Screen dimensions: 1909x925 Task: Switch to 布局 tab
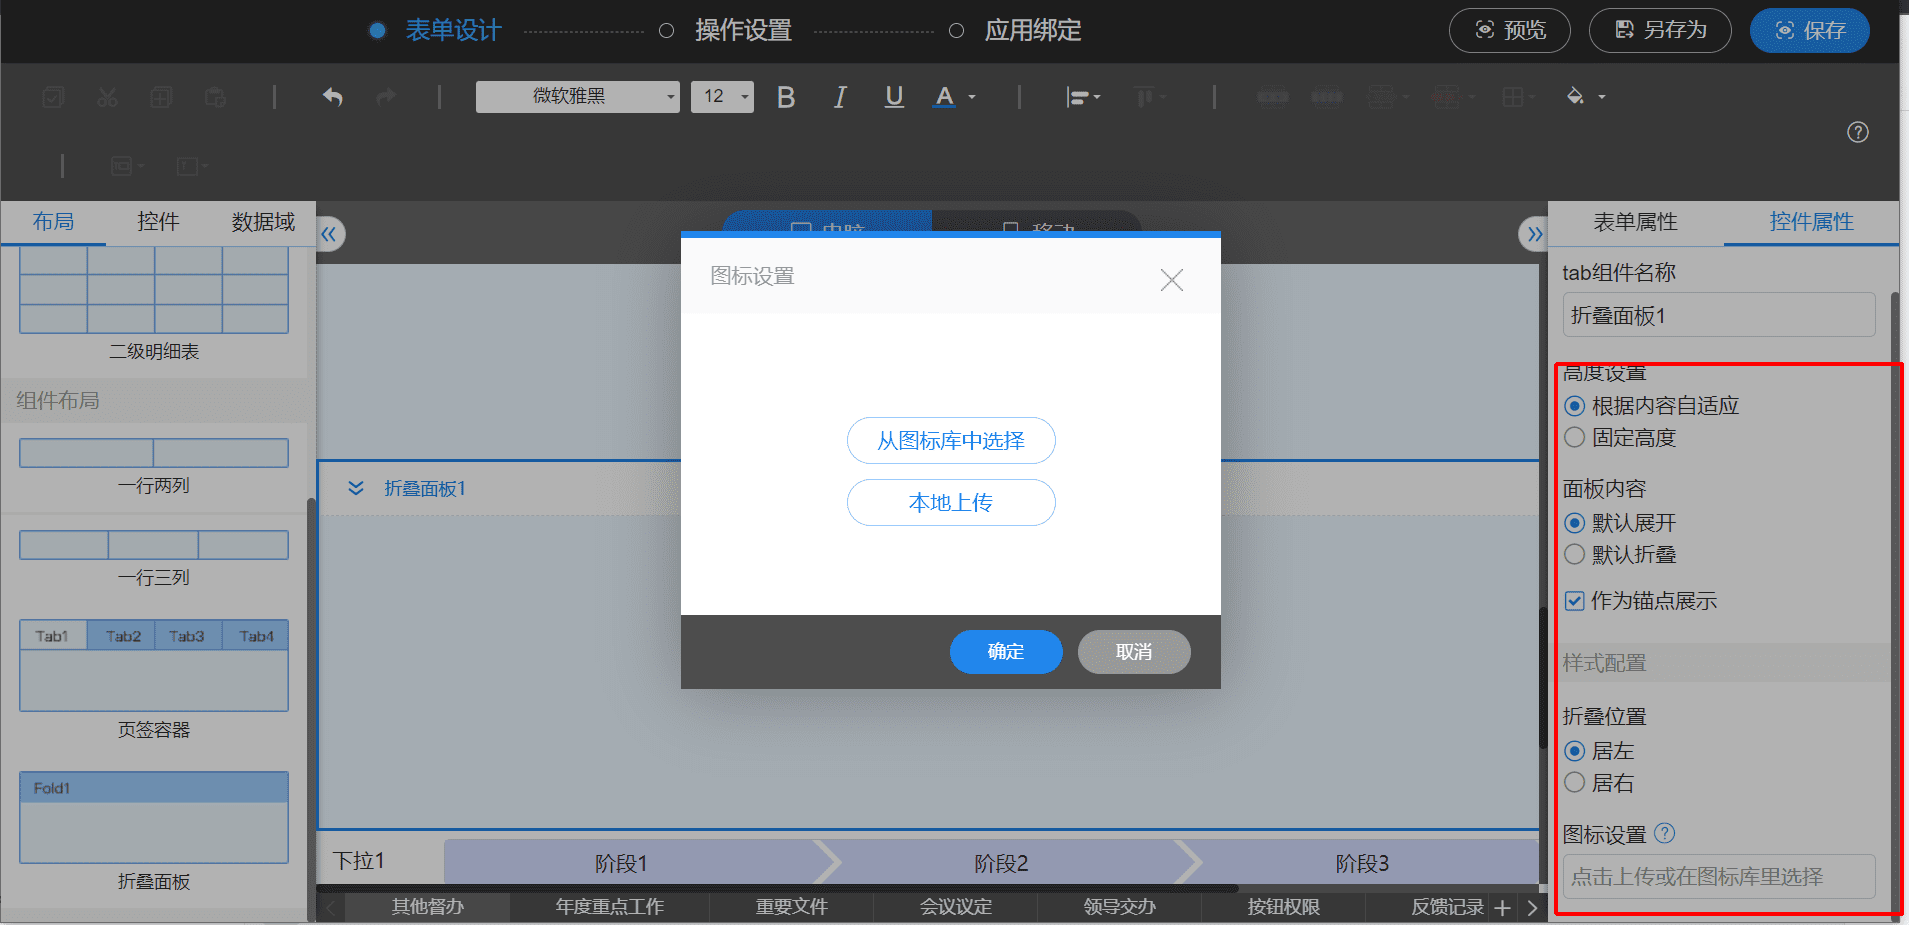click(x=53, y=222)
